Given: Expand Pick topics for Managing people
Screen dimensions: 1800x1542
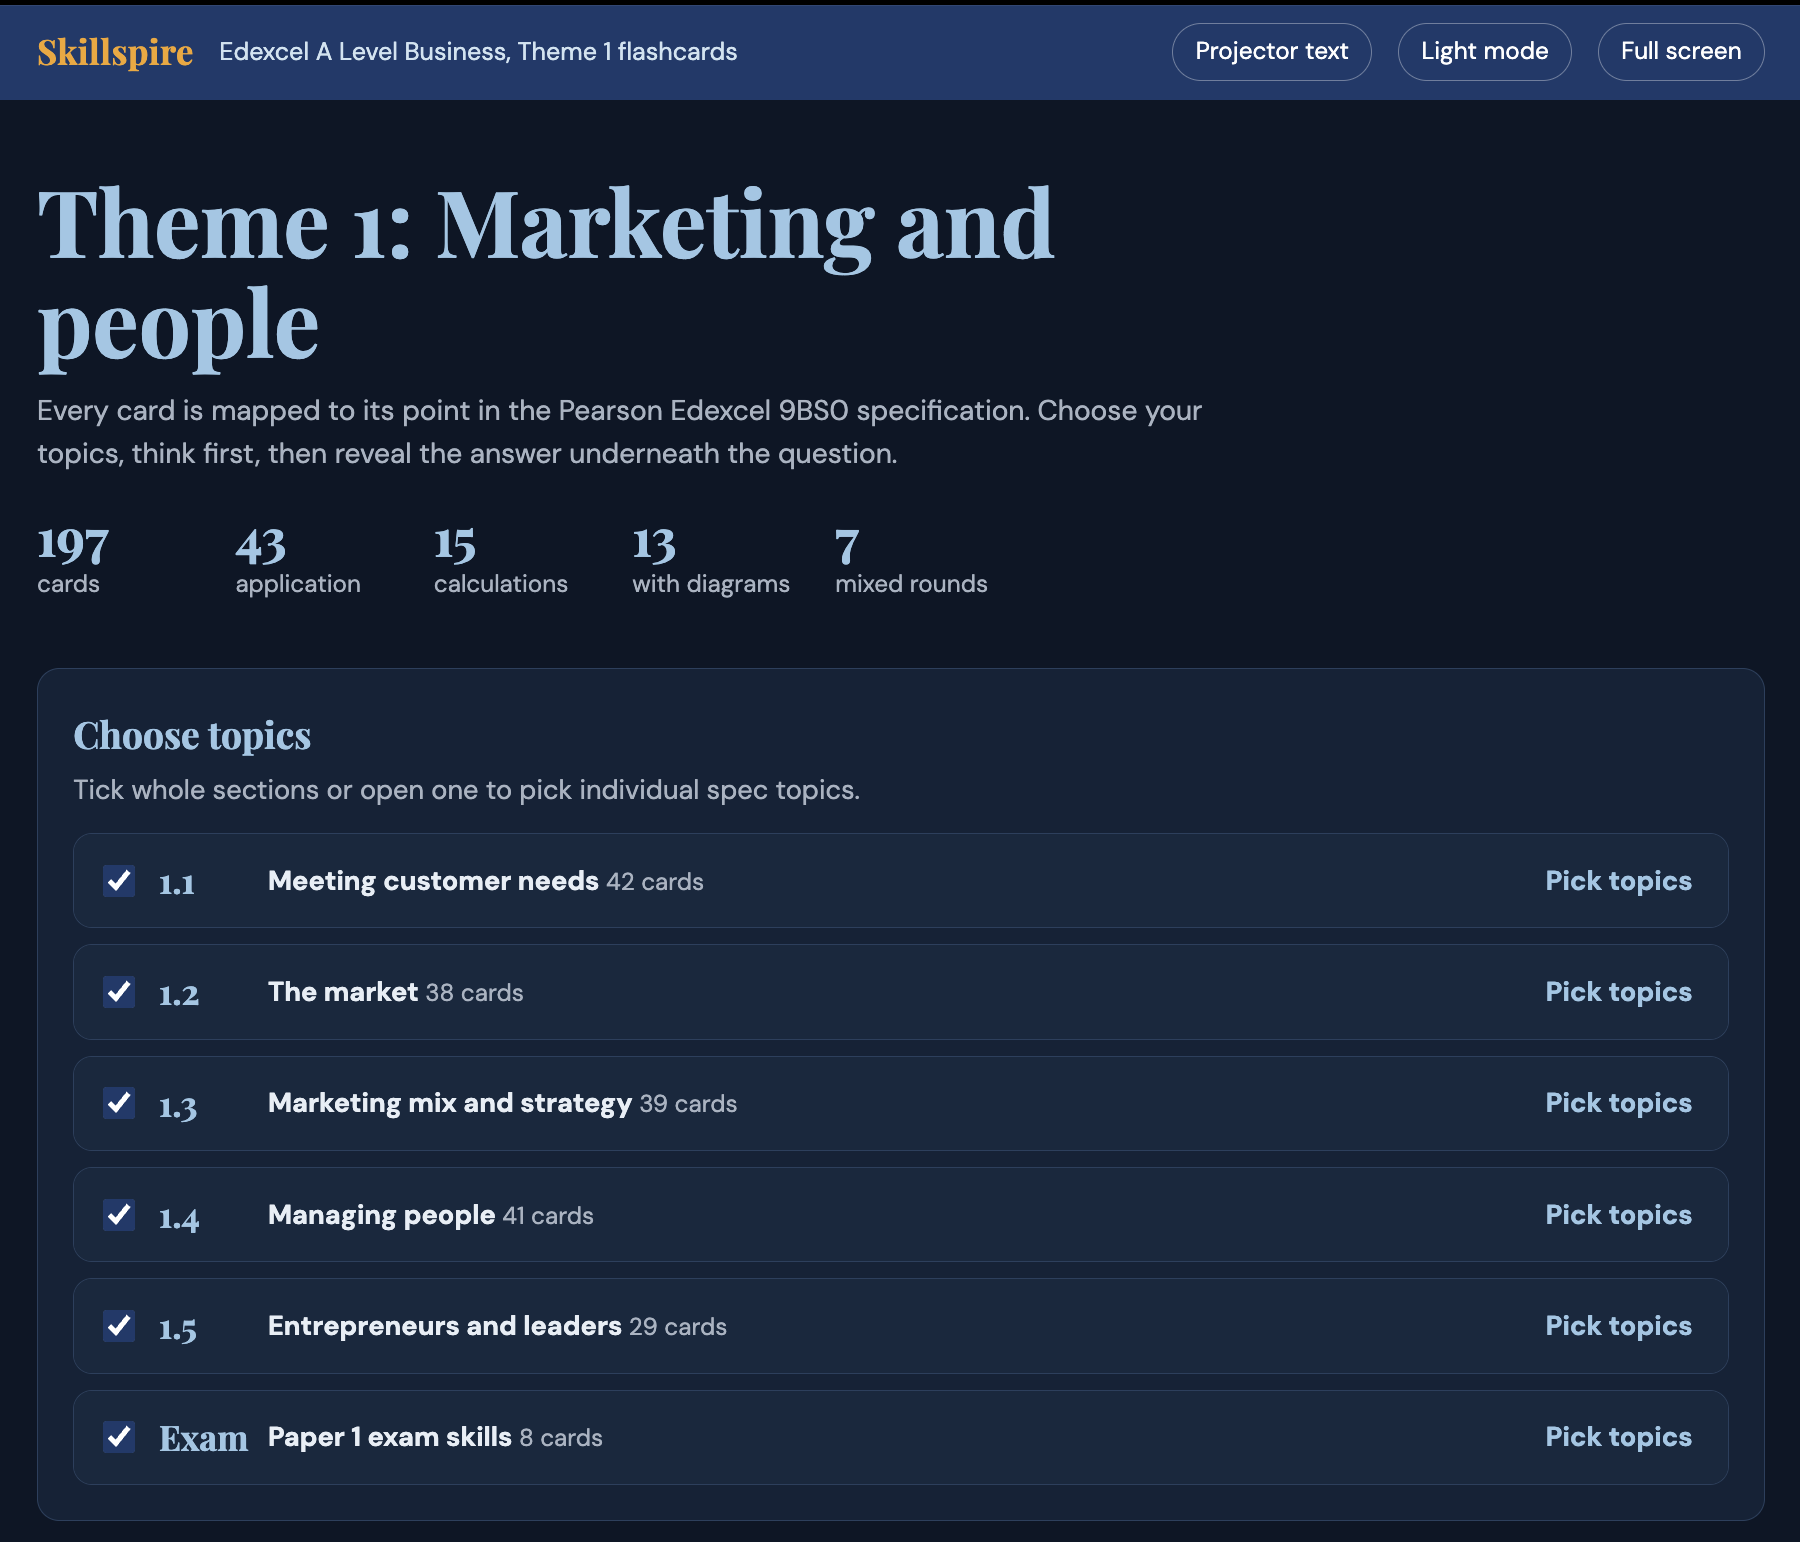Looking at the screenshot, I should (x=1618, y=1215).
